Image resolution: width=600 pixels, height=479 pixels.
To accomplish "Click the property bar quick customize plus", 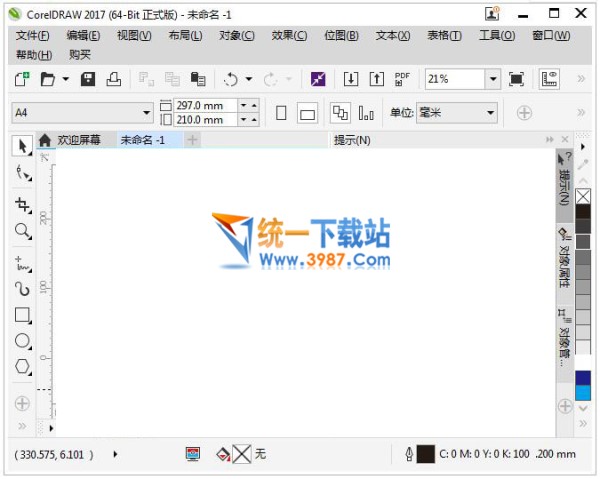I will click(524, 113).
